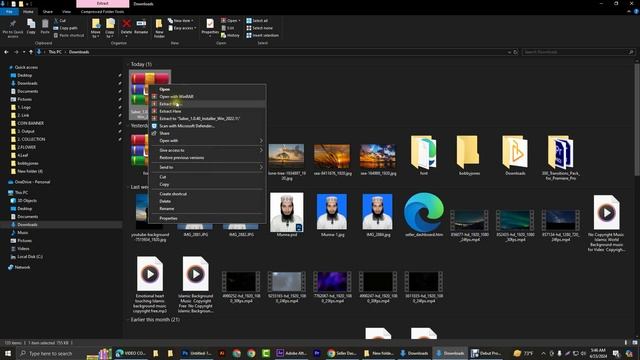Image resolution: width=640 pixels, height=360 pixels.
Task: Open the font folder
Action: pos(424,156)
